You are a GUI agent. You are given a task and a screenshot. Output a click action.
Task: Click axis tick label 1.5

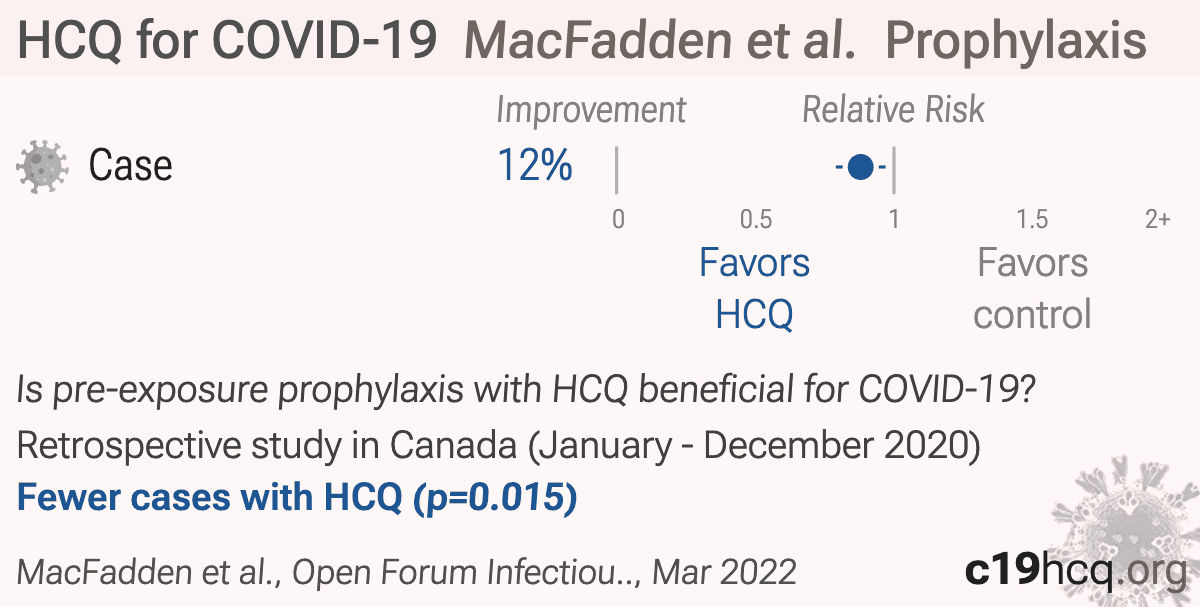pyautogui.click(x=1032, y=219)
